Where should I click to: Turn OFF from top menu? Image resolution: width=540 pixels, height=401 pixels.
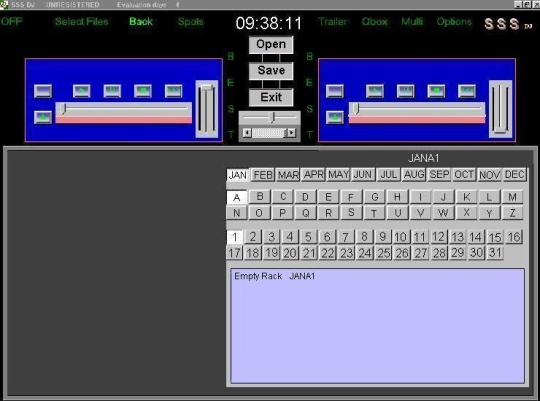[x=12, y=22]
